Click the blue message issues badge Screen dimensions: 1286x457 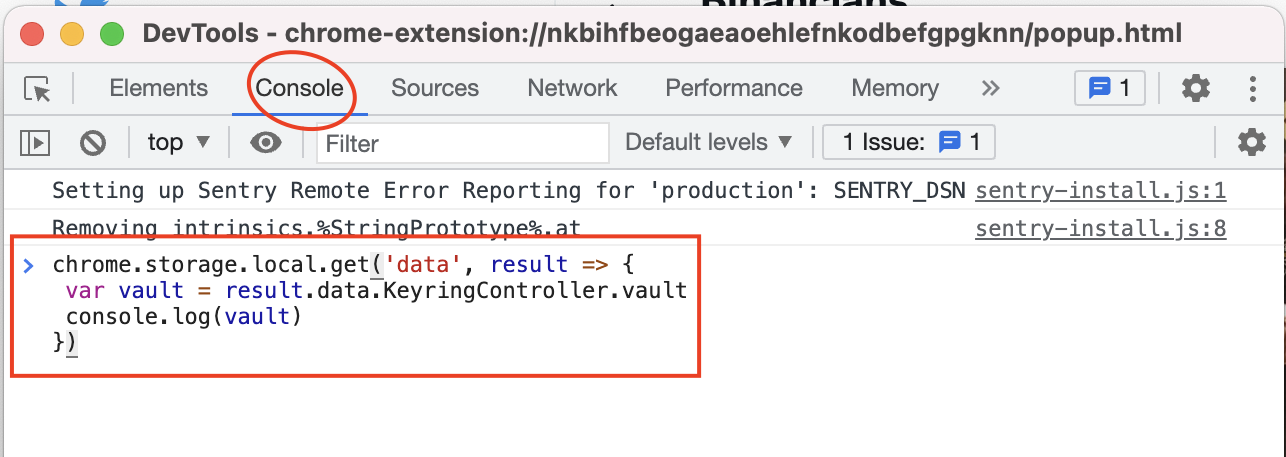coord(1109,88)
